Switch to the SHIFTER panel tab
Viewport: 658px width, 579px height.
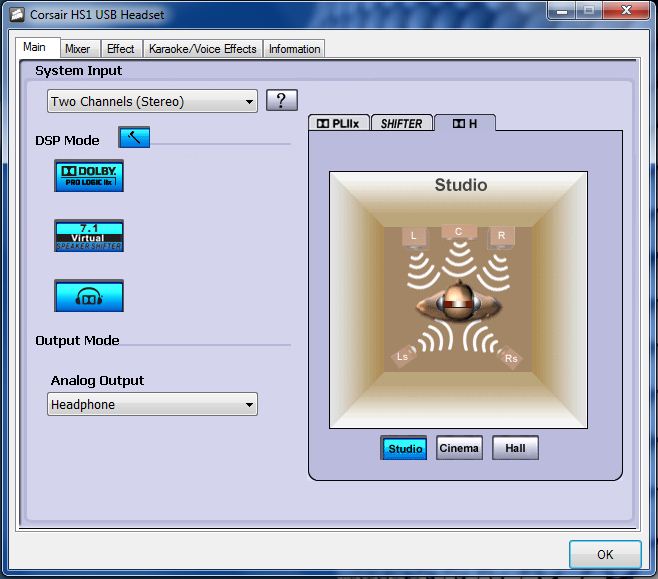click(402, 123)
